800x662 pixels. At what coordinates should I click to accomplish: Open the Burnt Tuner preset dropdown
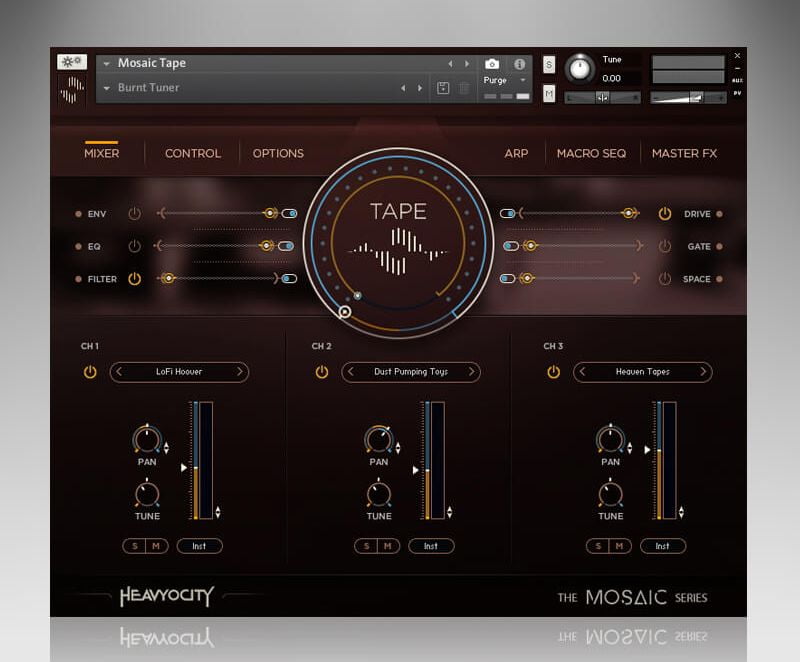click(107, 88)
